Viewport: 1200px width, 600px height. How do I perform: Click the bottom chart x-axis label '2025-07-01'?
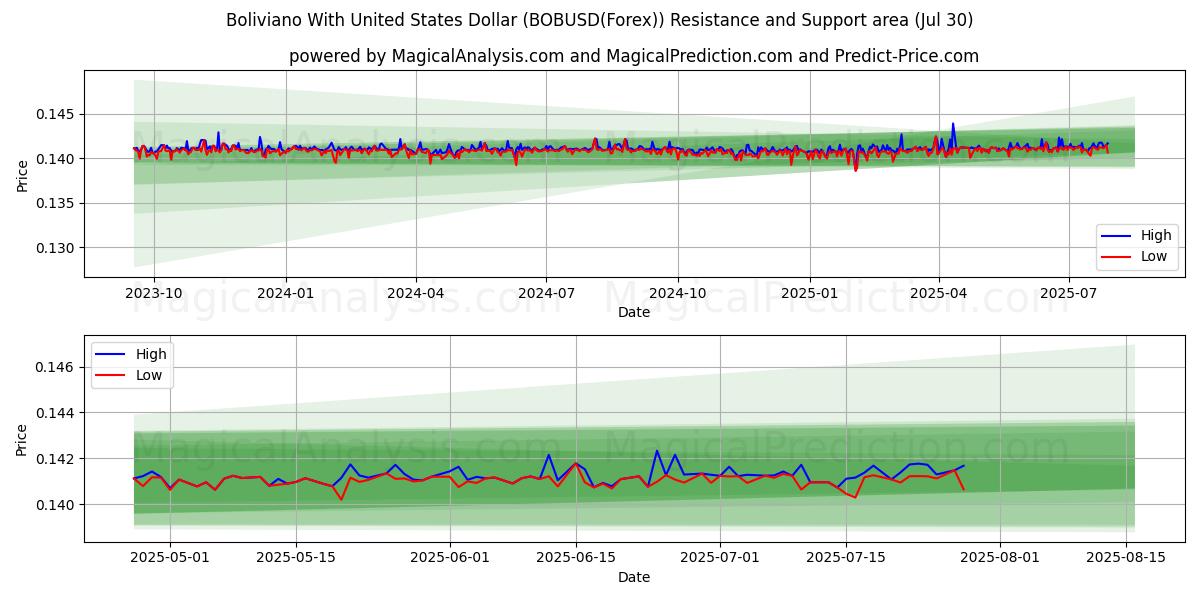click(721, 558)
